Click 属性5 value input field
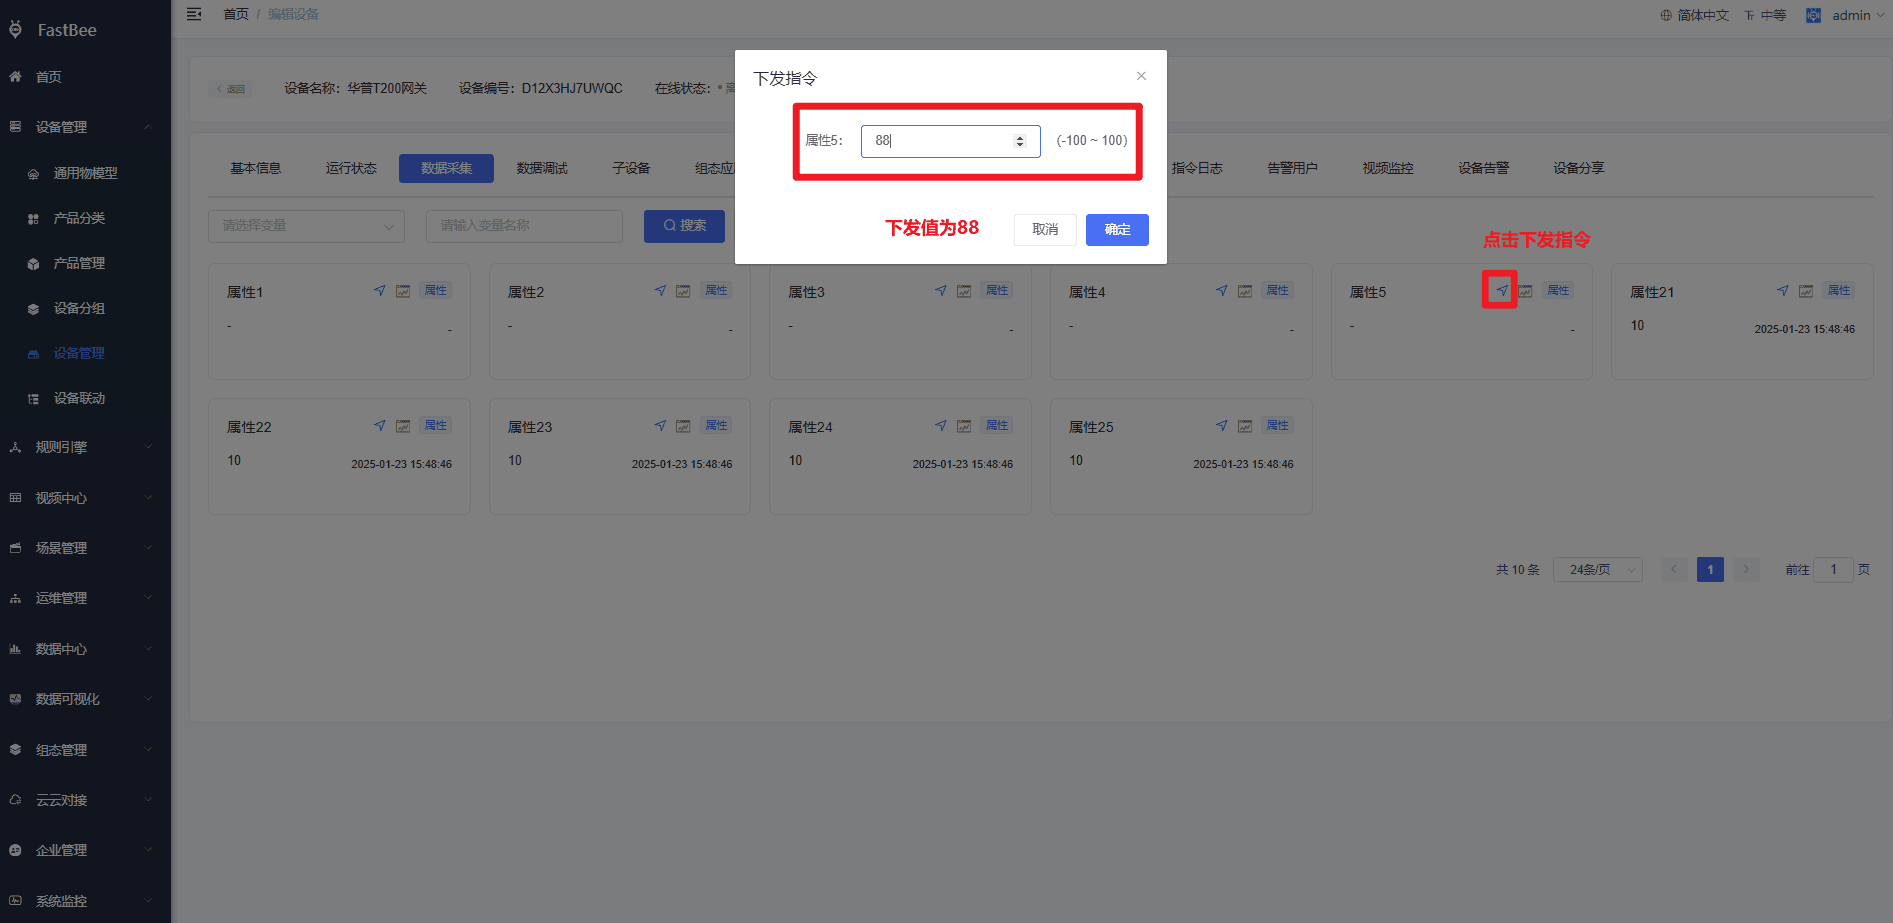 (x=950, y=141)
